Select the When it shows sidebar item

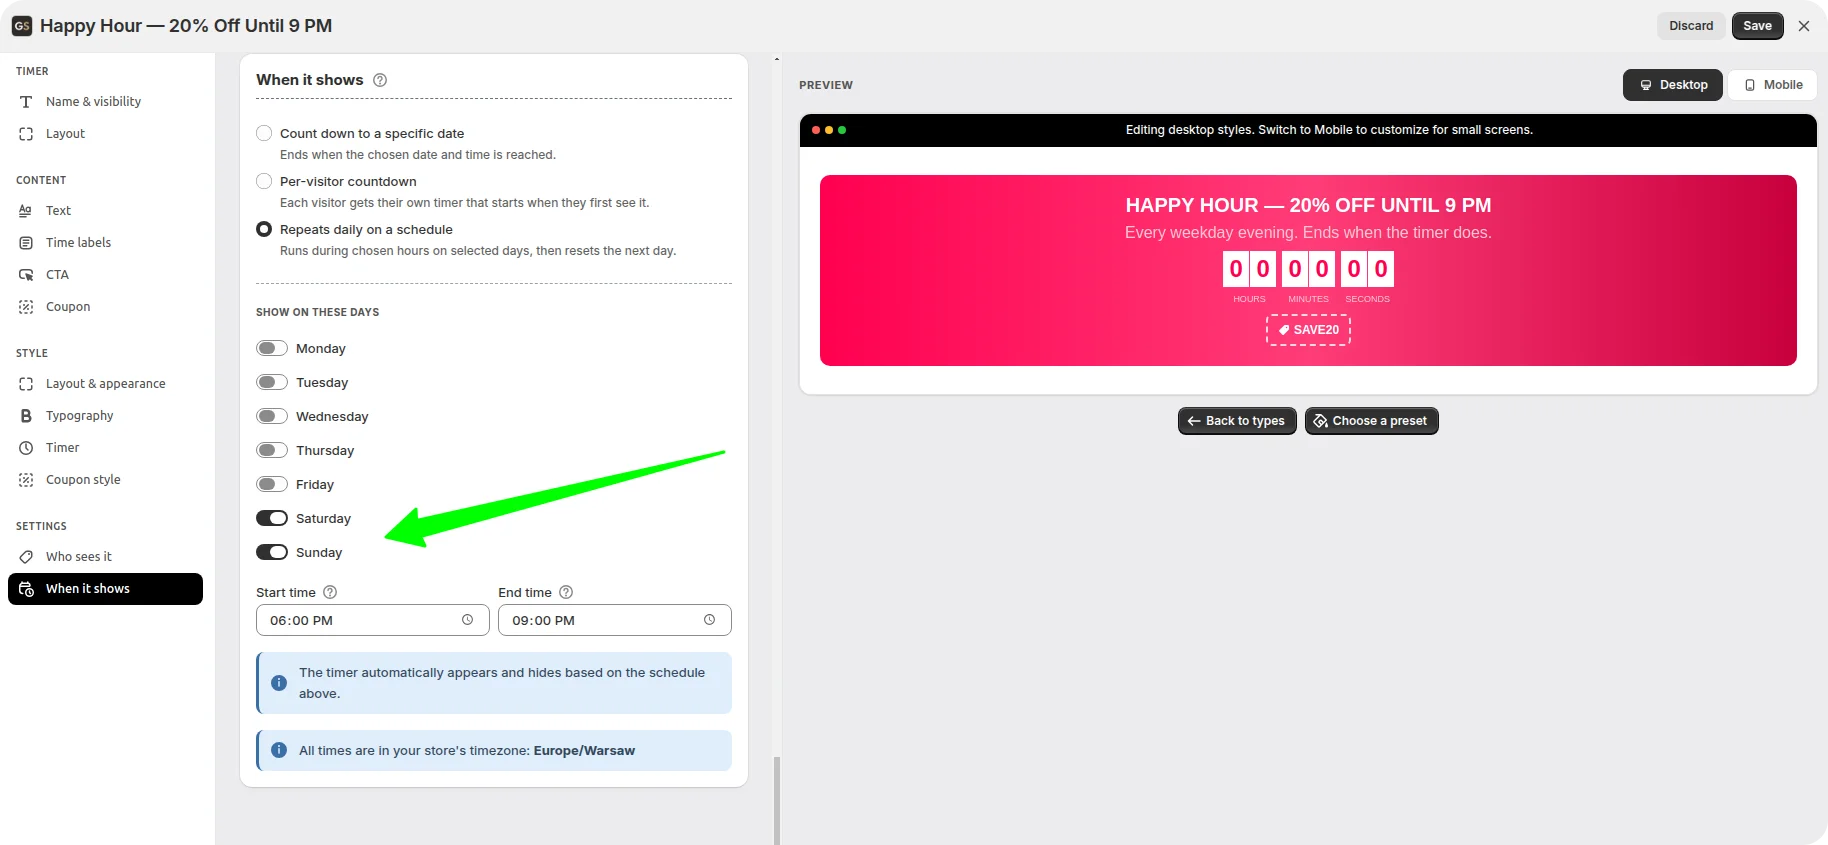[105, 589]
